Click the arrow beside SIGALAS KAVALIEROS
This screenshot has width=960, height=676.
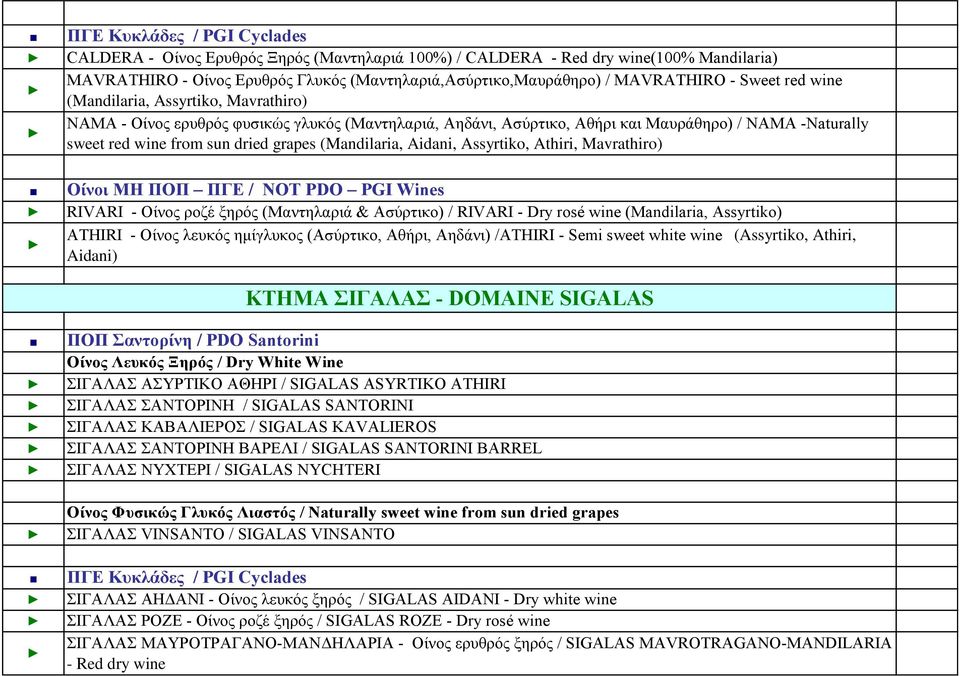pyautogui.click(x=34, y=427)
